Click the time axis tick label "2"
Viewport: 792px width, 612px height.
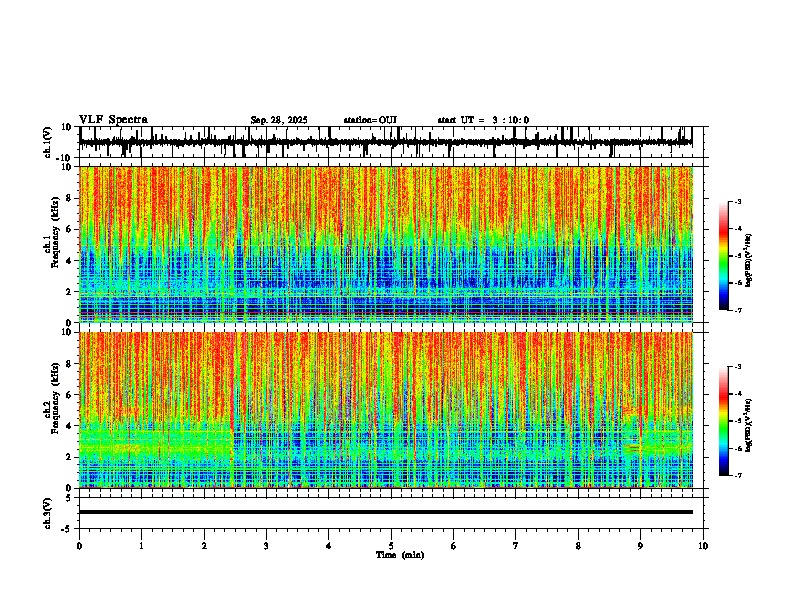click(x=204, y=546)
